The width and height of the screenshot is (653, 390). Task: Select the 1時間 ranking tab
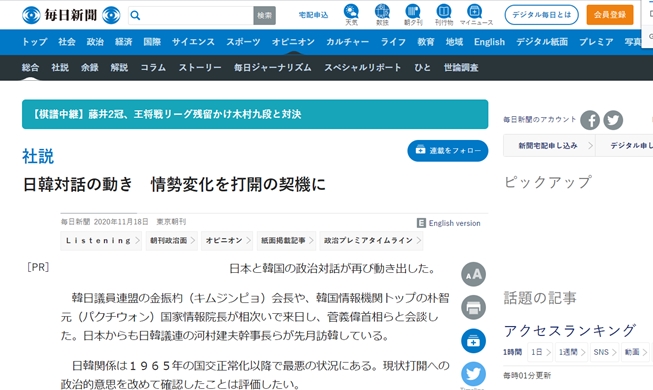coord(513,352)
